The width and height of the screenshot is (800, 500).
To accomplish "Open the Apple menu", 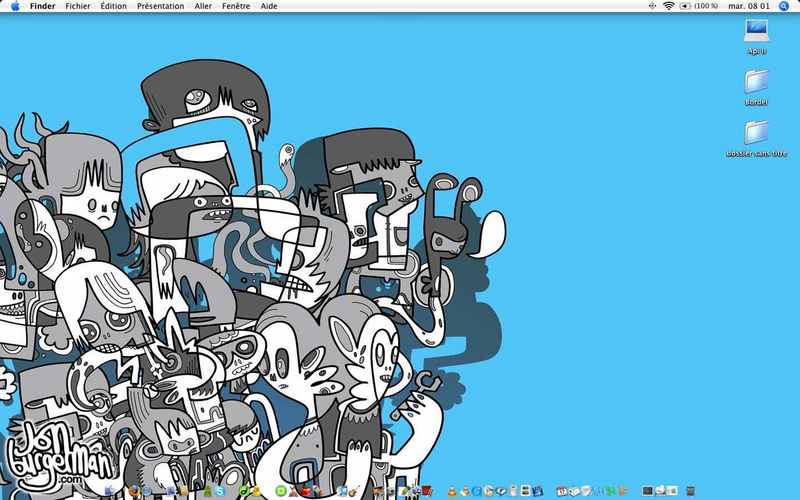I will click(15, 6).
